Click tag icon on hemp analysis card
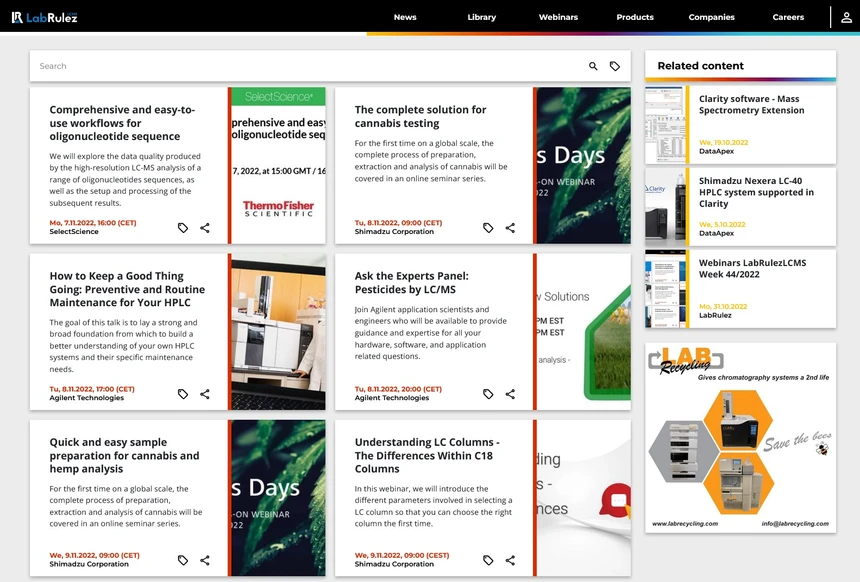Screen dimensions: 860x582 click(183, 560)
